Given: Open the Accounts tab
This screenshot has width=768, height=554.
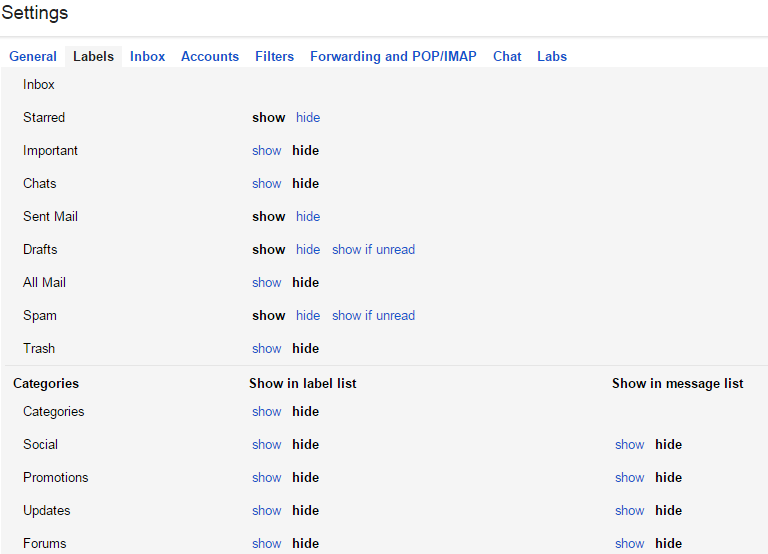Looking at the screenshot, I should pos(210,57).
